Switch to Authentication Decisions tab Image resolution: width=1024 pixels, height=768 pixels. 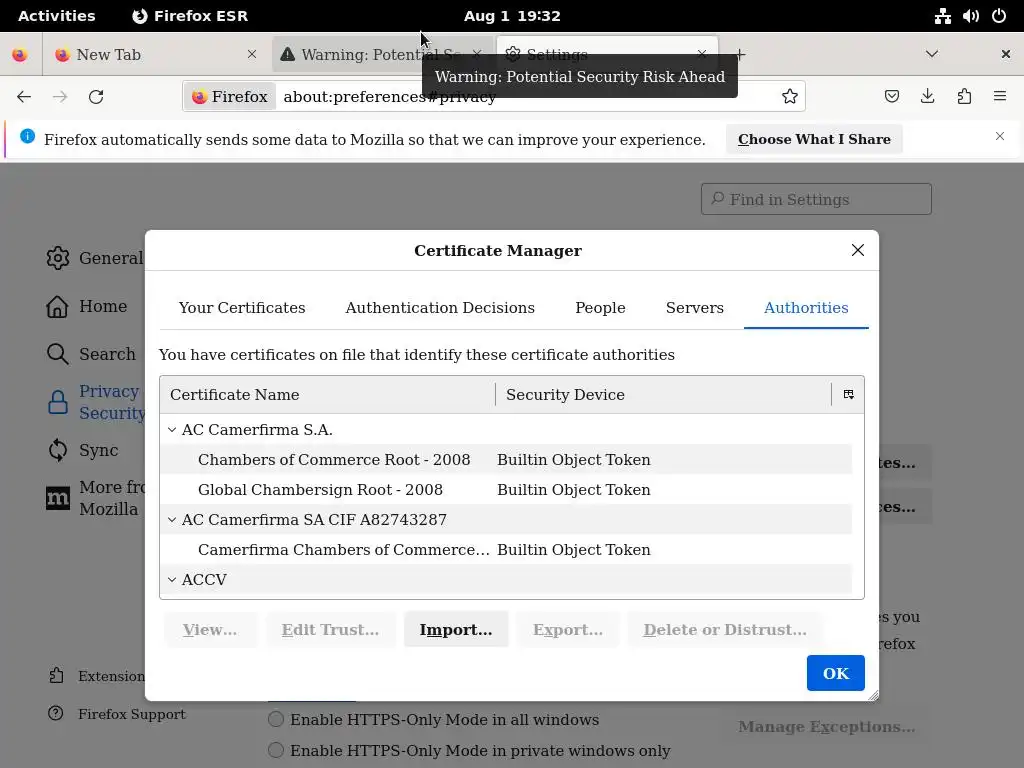[x=440, y=308]
